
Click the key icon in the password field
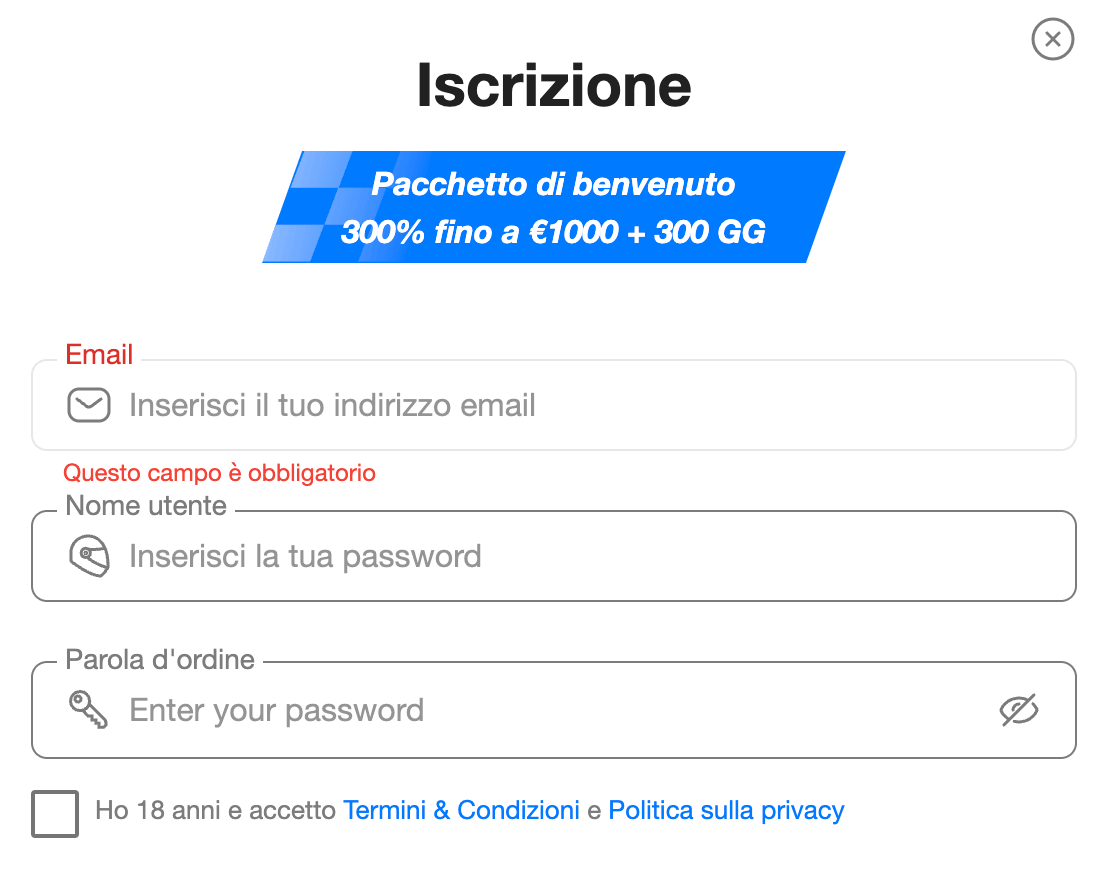tap(89, 710)
